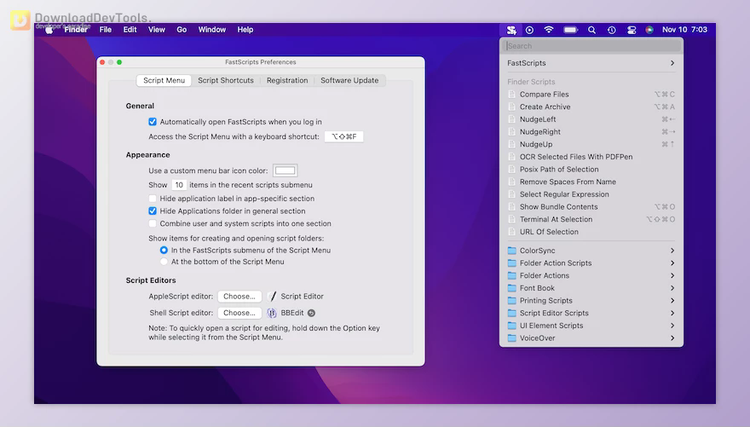Image resolution: width=750 pixels, height=427 pixels.
Task: Click the Script Editor app icon
Action: tap(272, 296)
